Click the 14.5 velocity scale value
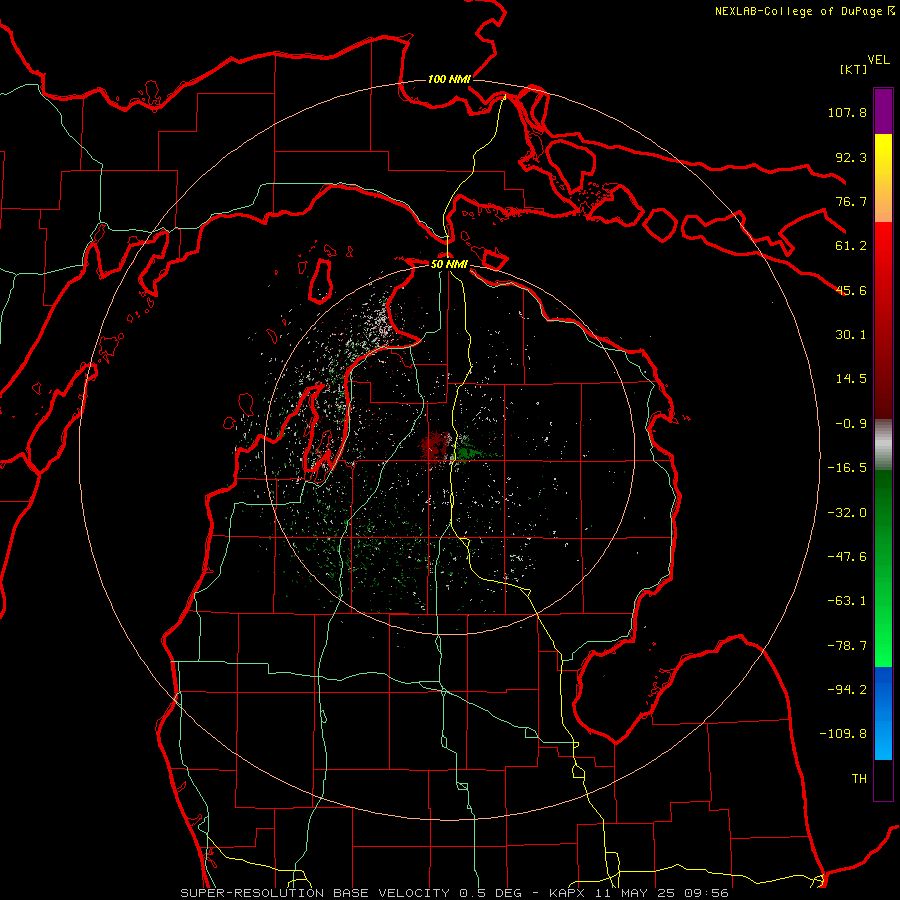Image resolution: width=900 pixels, height=900 pixels. pos(851,379)
